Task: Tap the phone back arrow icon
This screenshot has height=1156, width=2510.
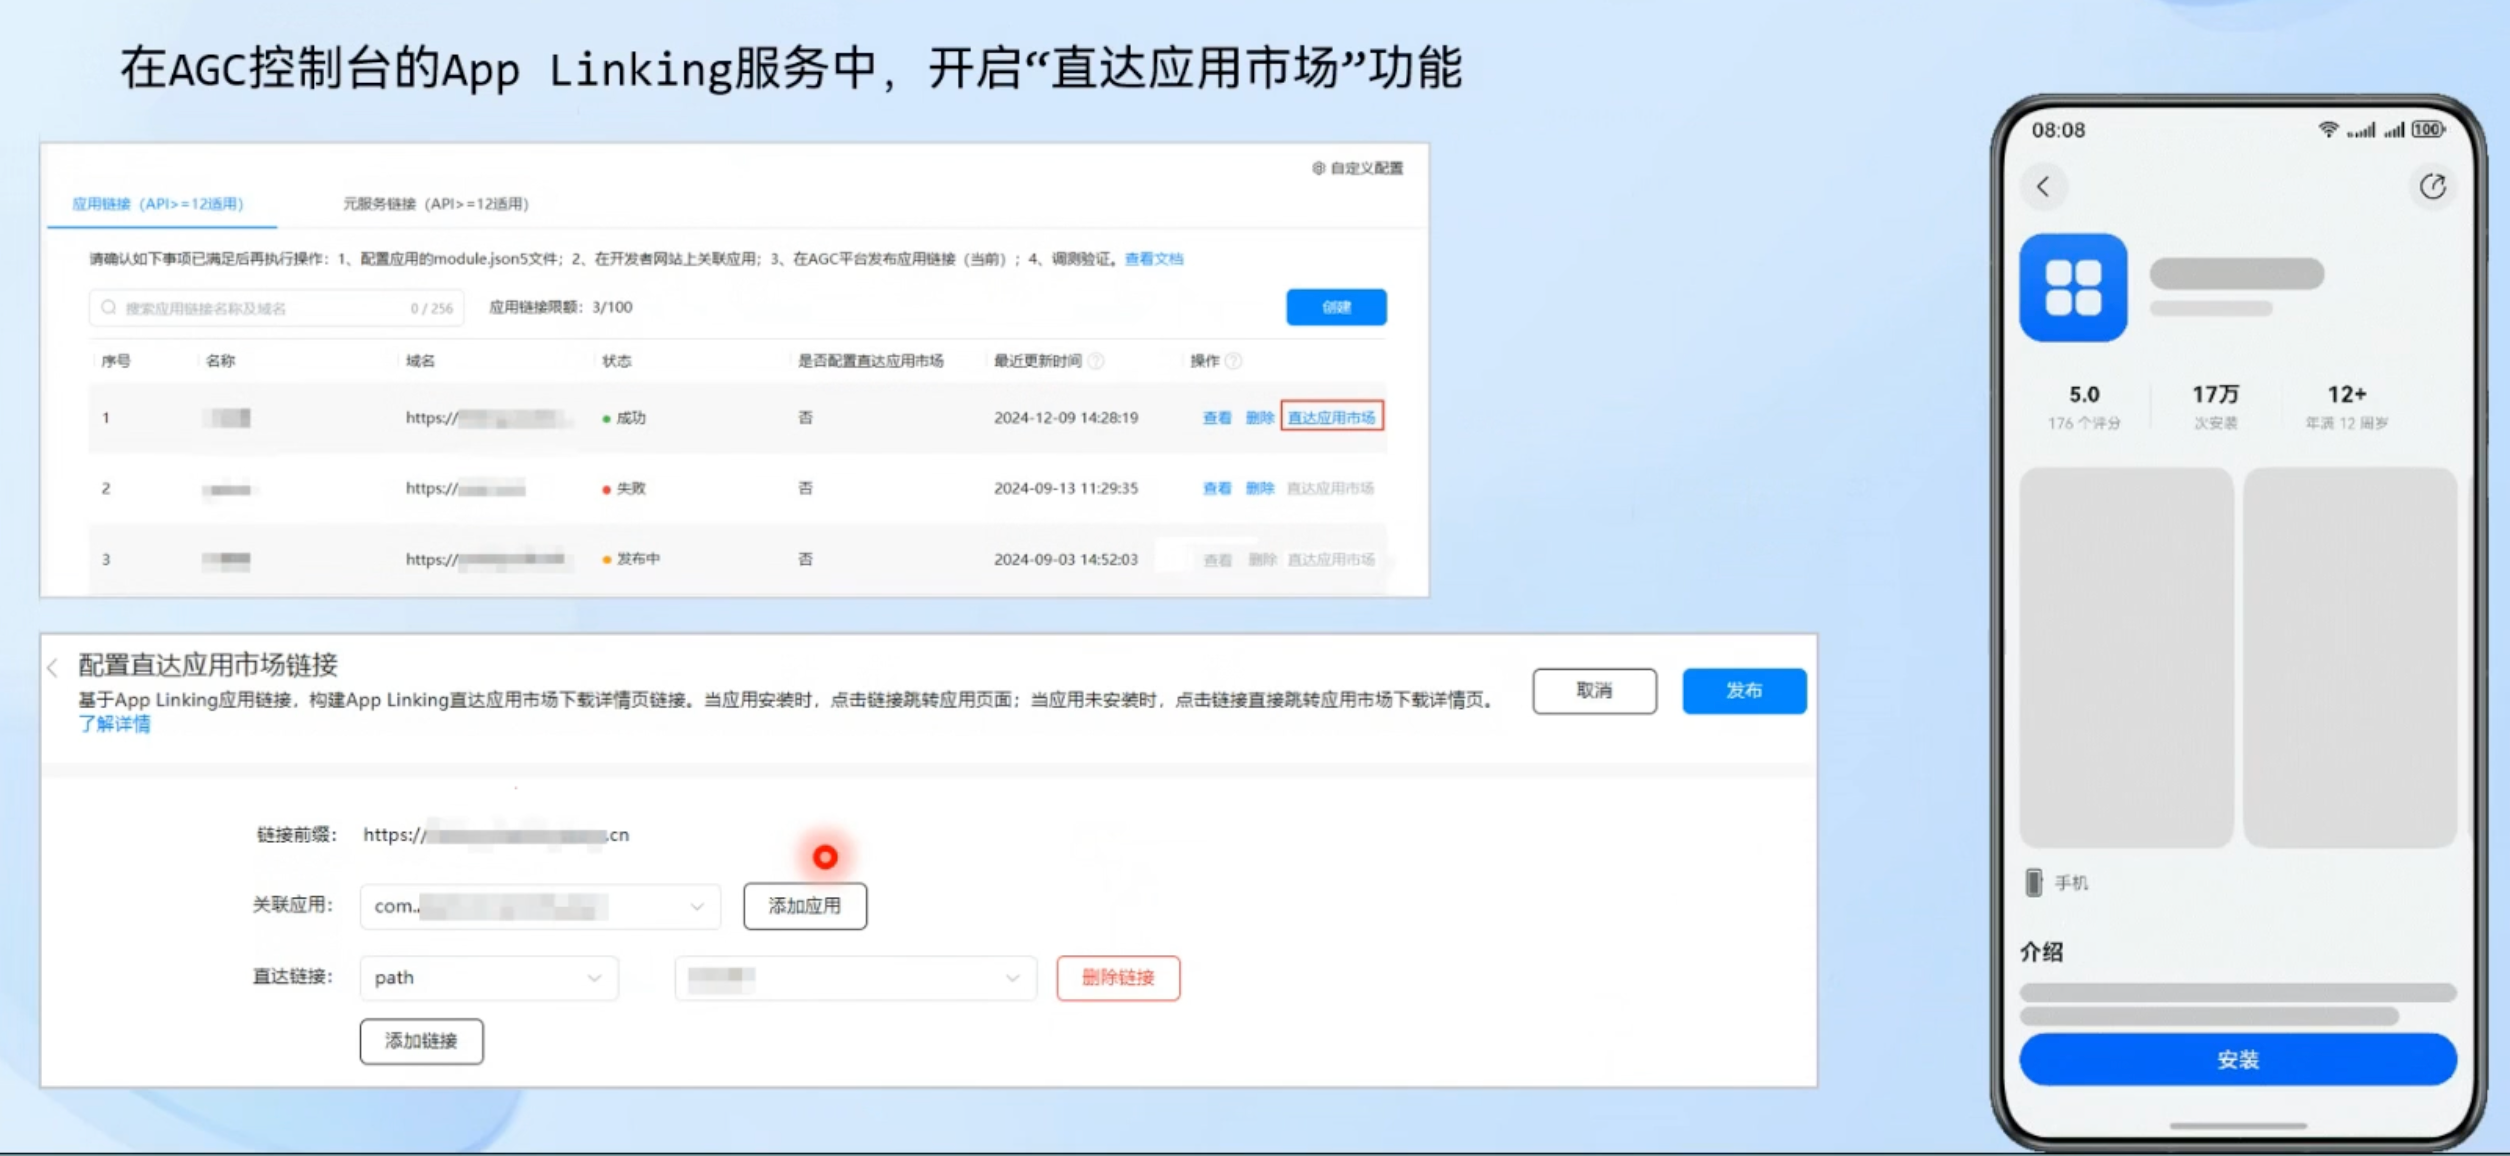Action: tap(2043, 187)
